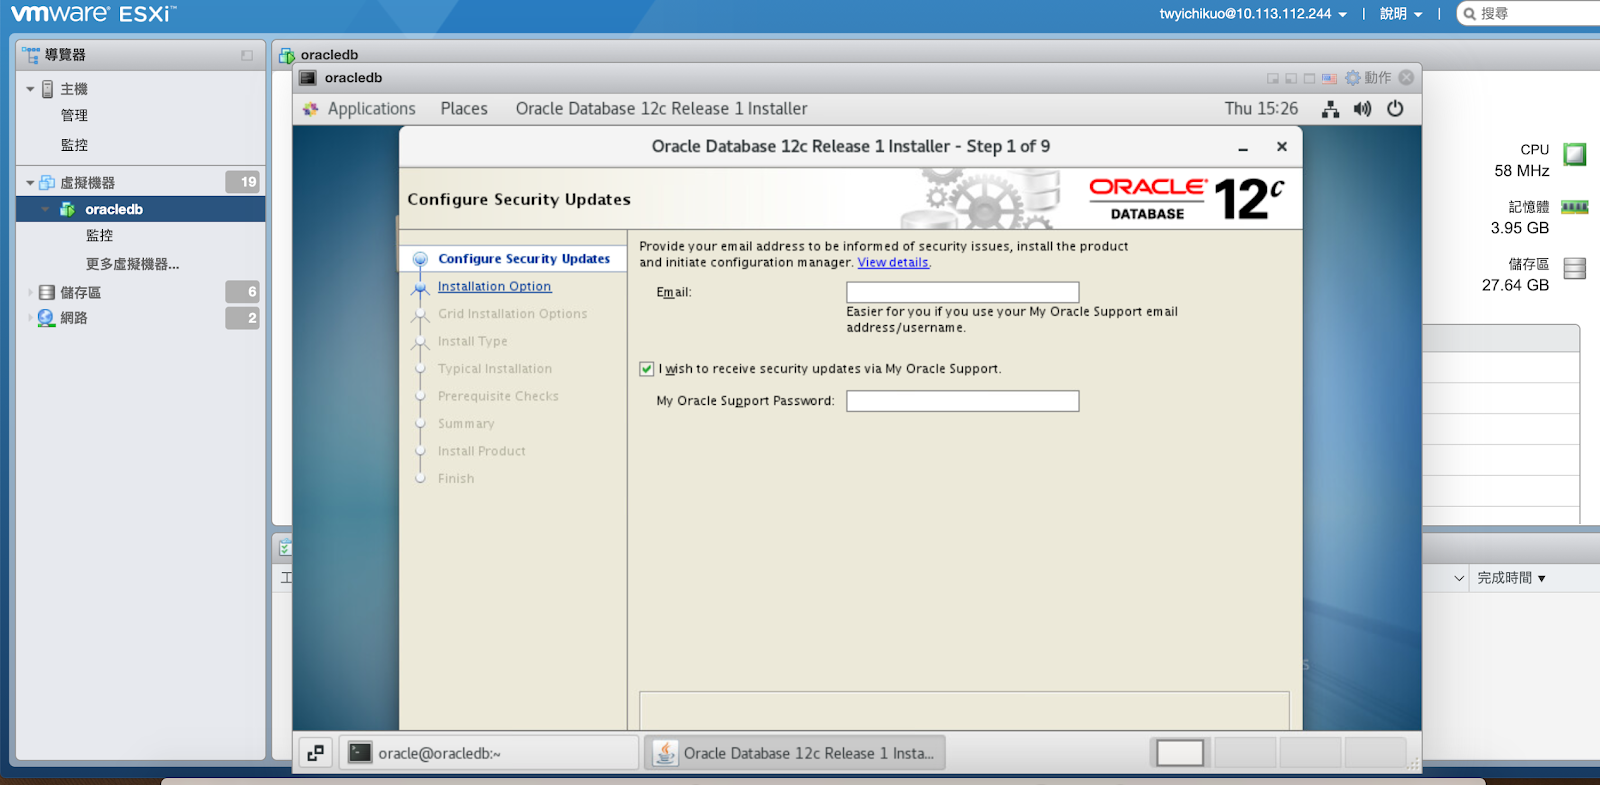The width and height of the screenshot is (1600, 785).
Task: Toggle 'I wish to receive security updates' checkbox
Action: pos(647,369)
